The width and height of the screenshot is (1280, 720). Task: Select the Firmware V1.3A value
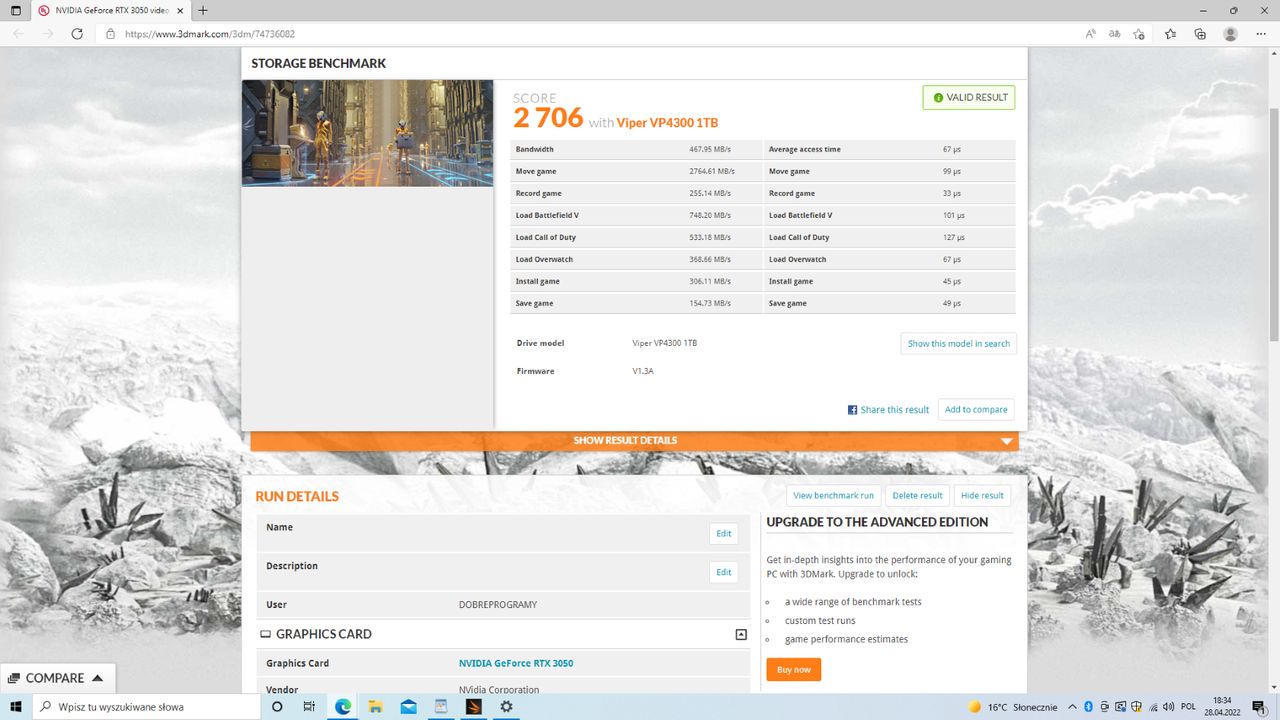643,371
